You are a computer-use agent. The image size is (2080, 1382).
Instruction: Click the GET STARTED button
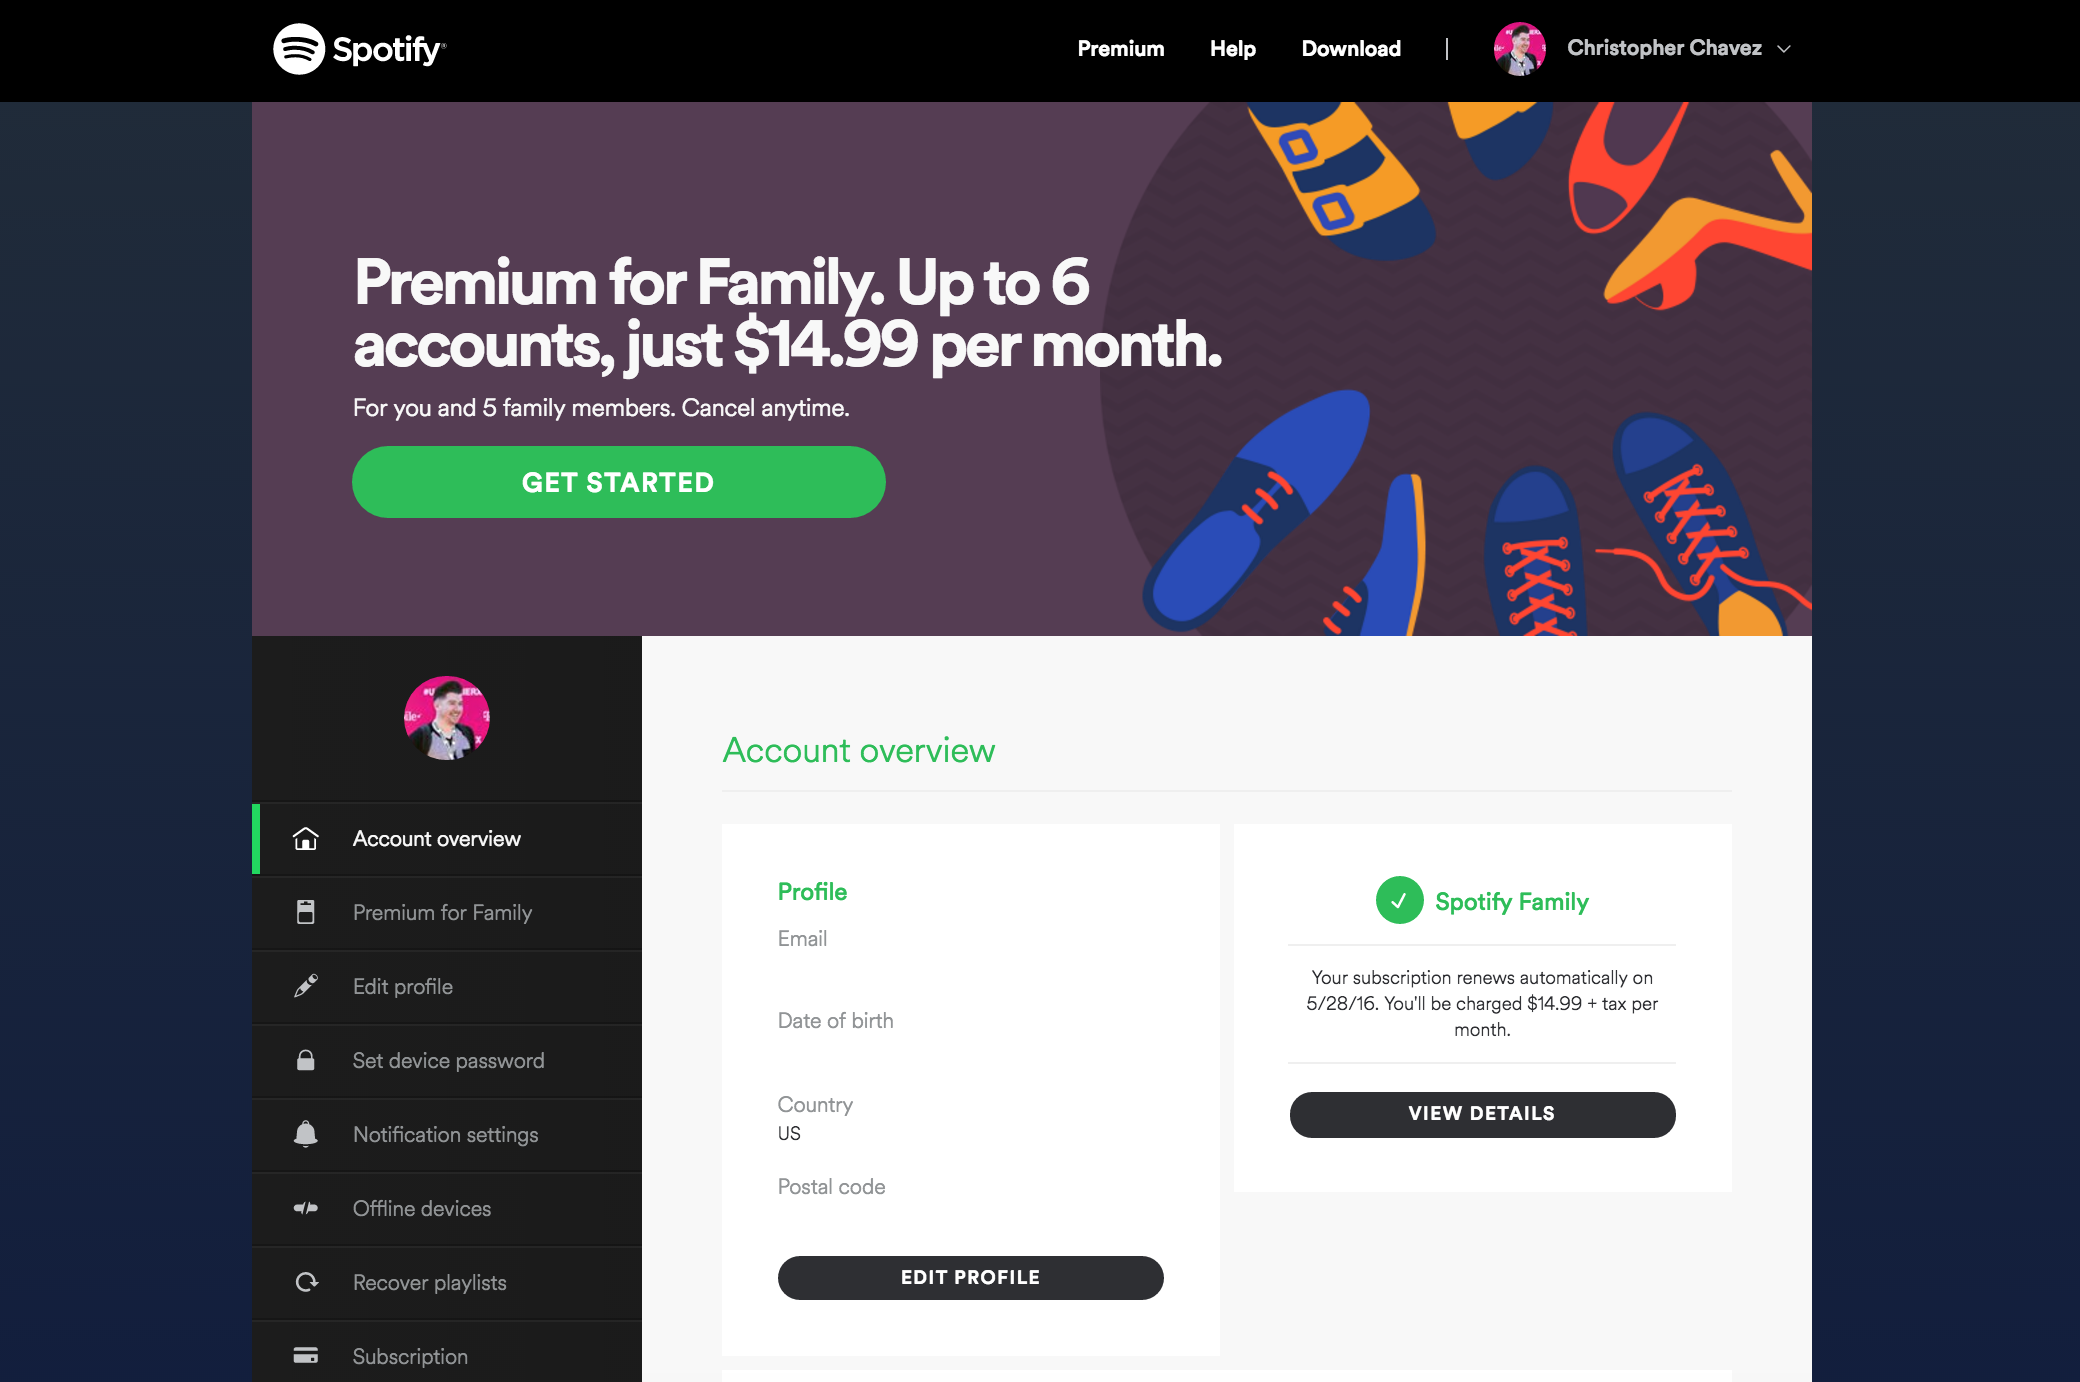pos(618,483)
